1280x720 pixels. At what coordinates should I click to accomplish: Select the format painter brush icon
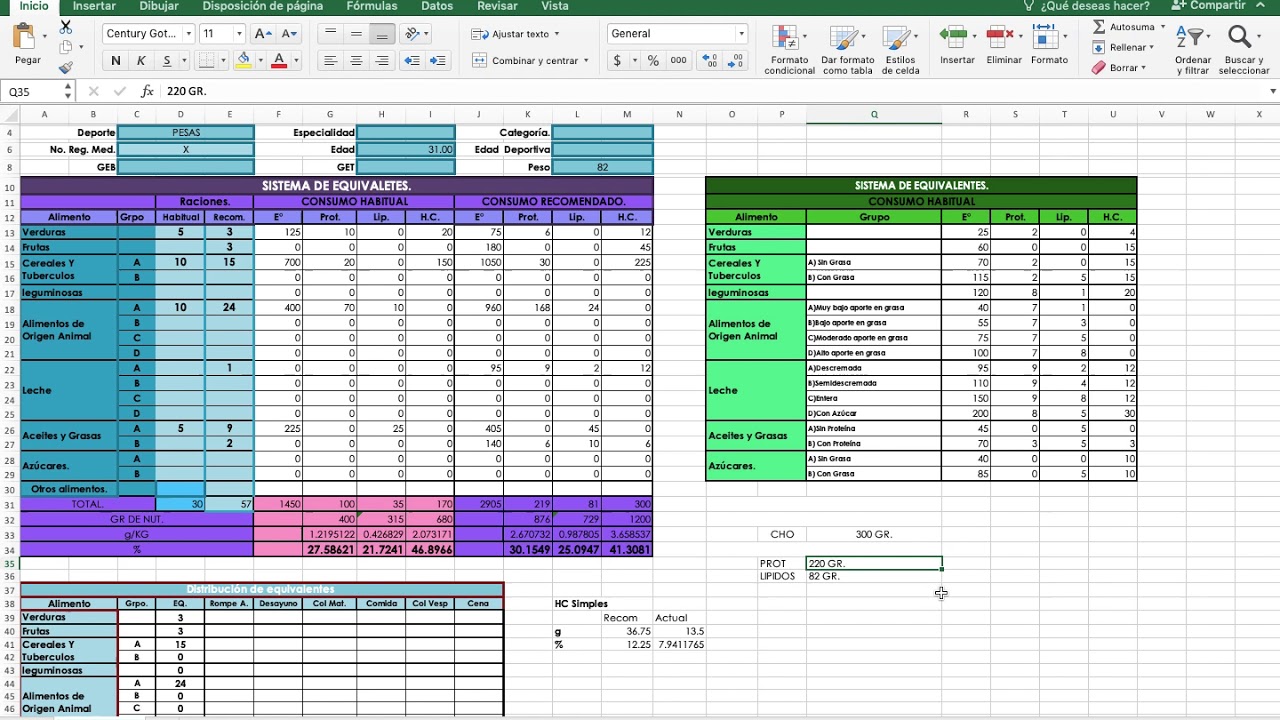66,67
